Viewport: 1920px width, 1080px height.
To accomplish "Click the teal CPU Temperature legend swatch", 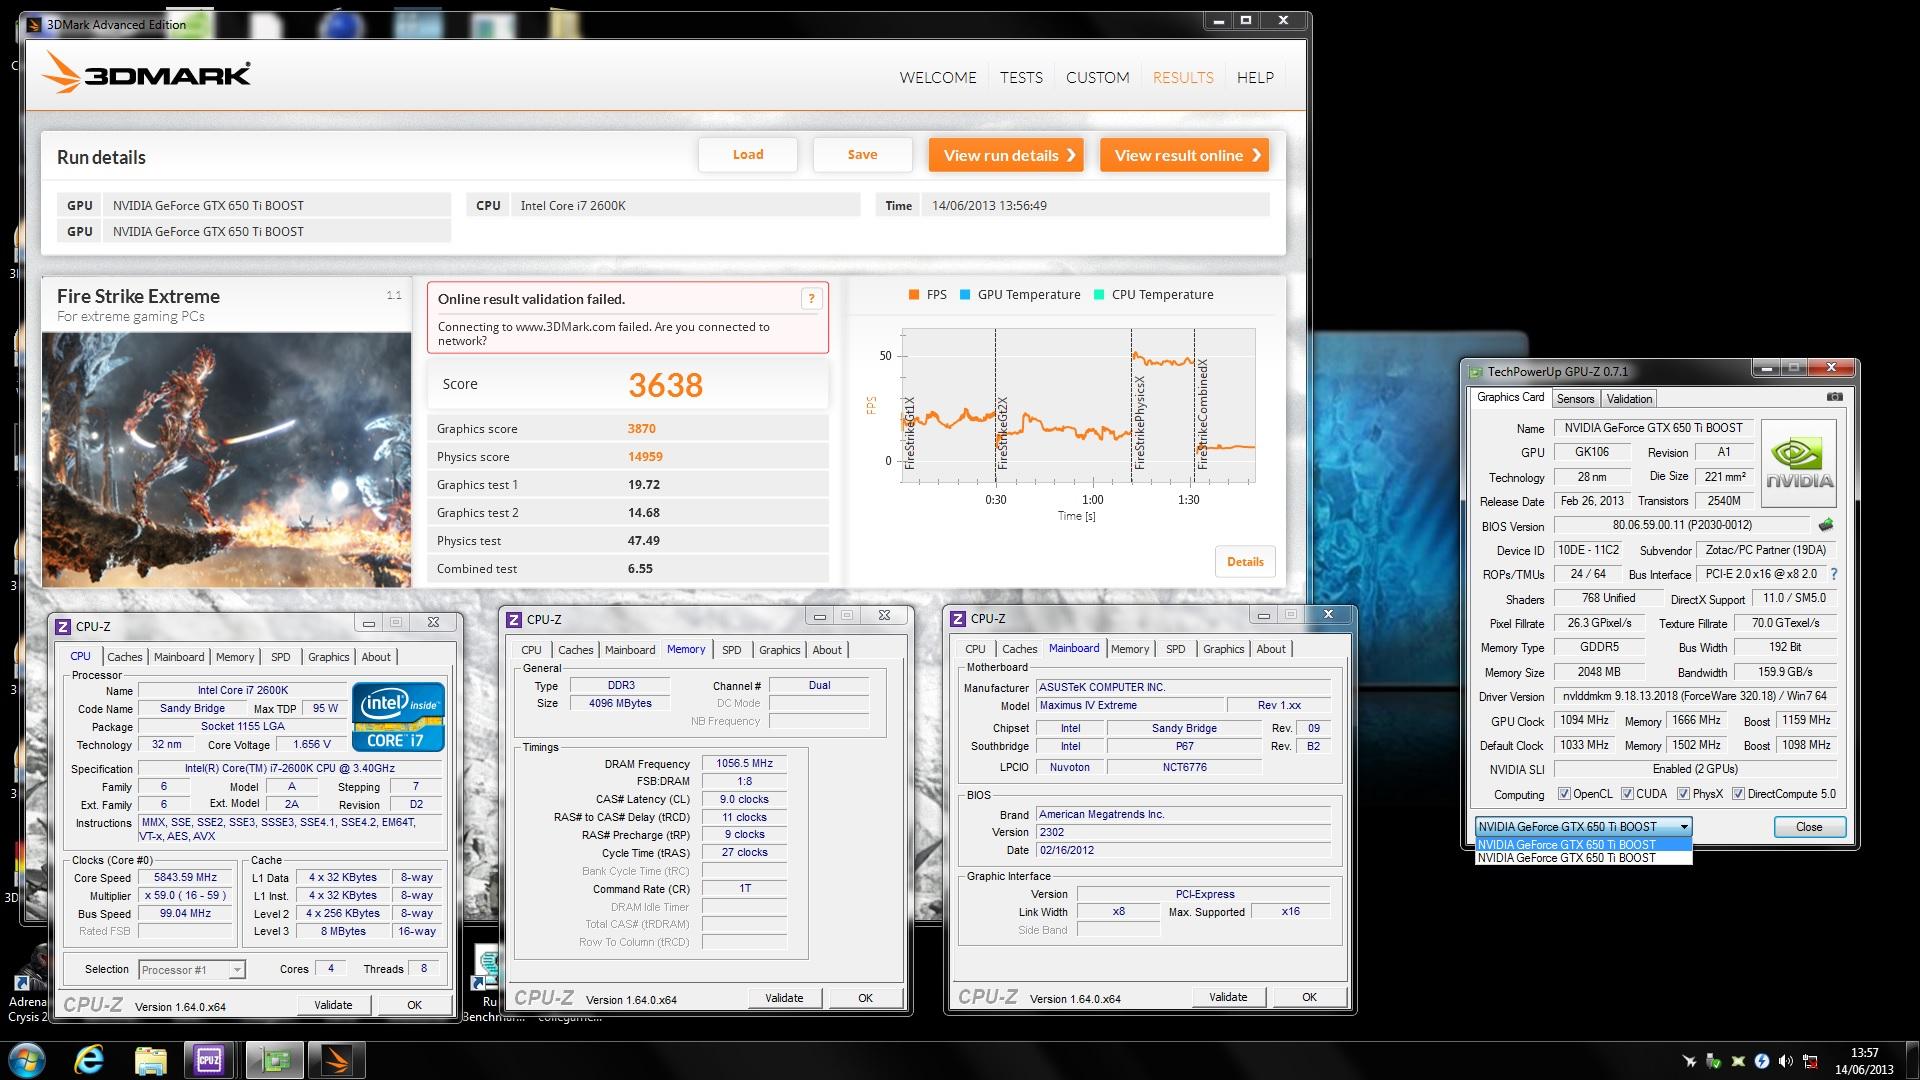I will [1099, 295].
